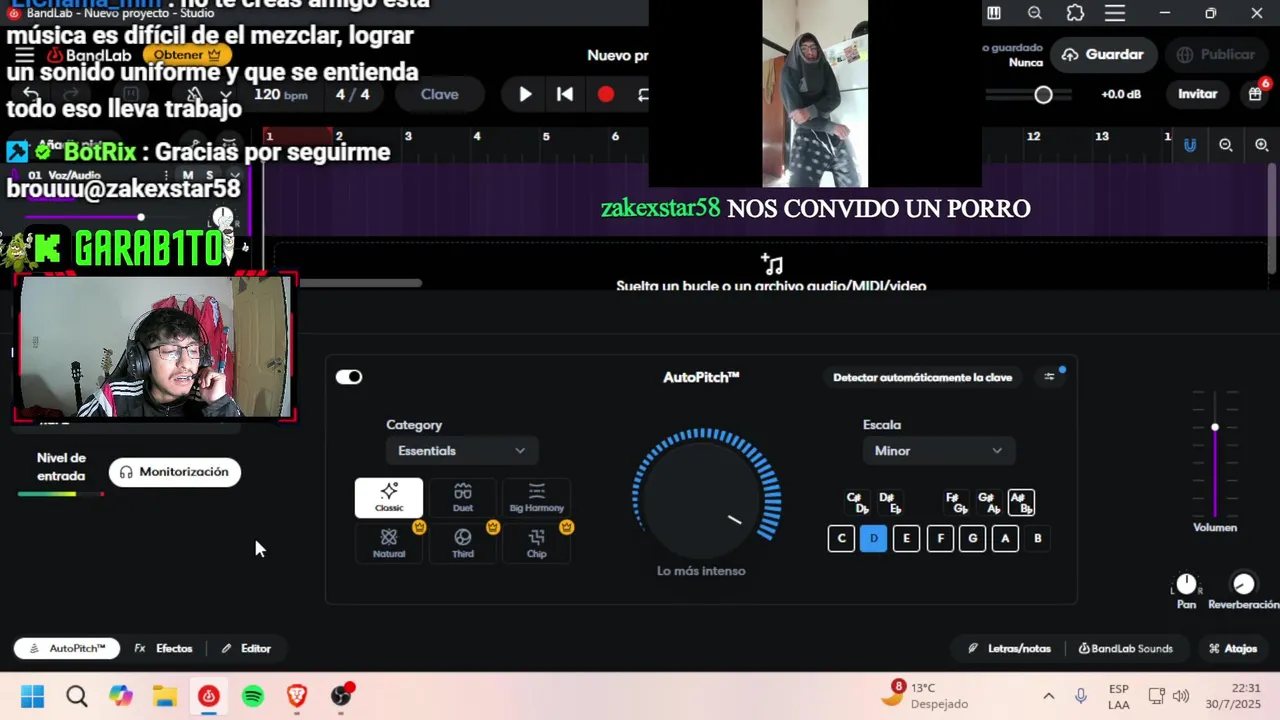Screen dimensions: 1280x720
Task: Open Spotify from the Windows taskbar
Action: click(x=252, y=696)
